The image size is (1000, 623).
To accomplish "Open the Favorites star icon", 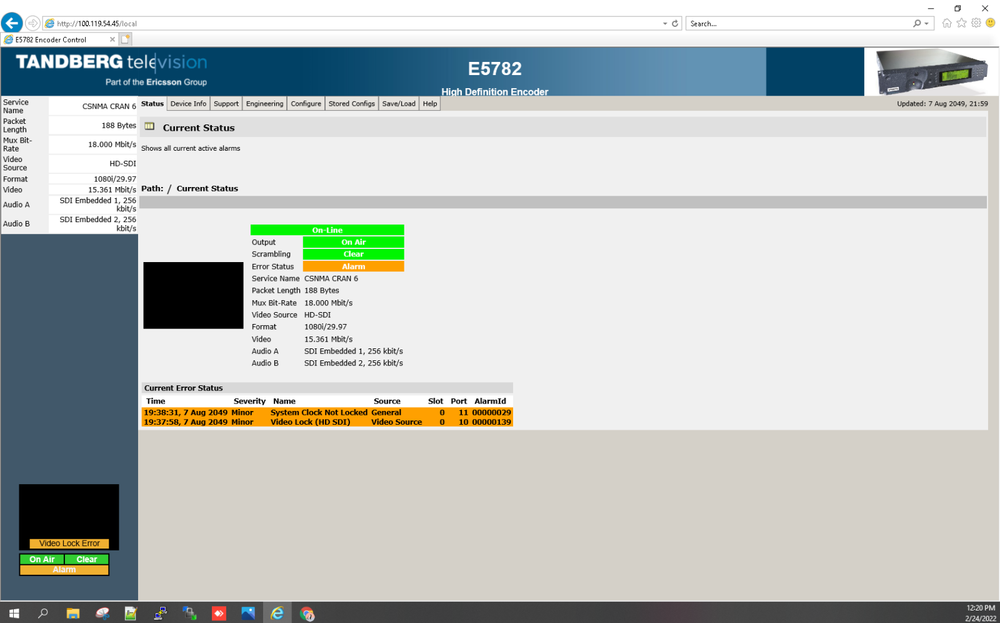I will pyautogui.click(x=961, y=23).
